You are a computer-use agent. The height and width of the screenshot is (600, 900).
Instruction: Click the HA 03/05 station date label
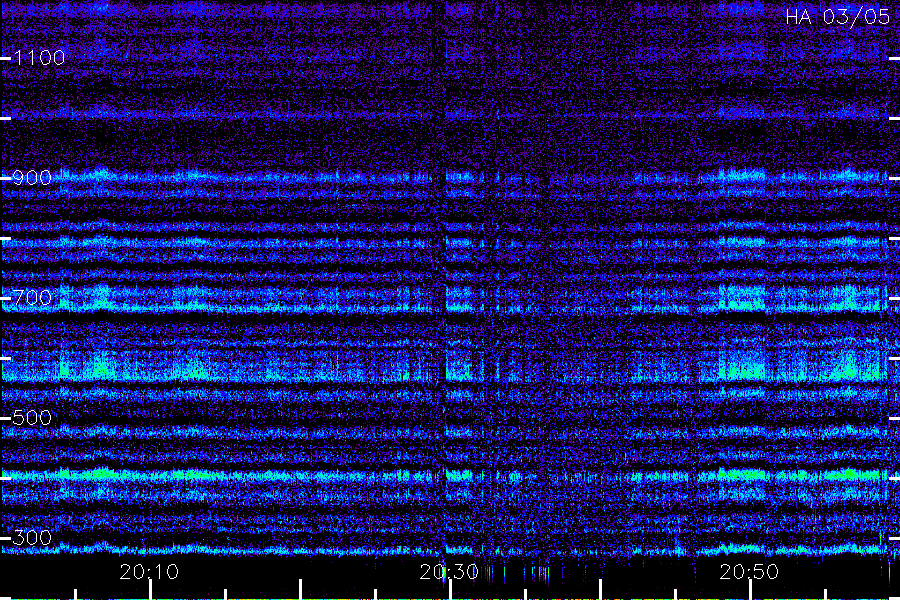[837, 17]
